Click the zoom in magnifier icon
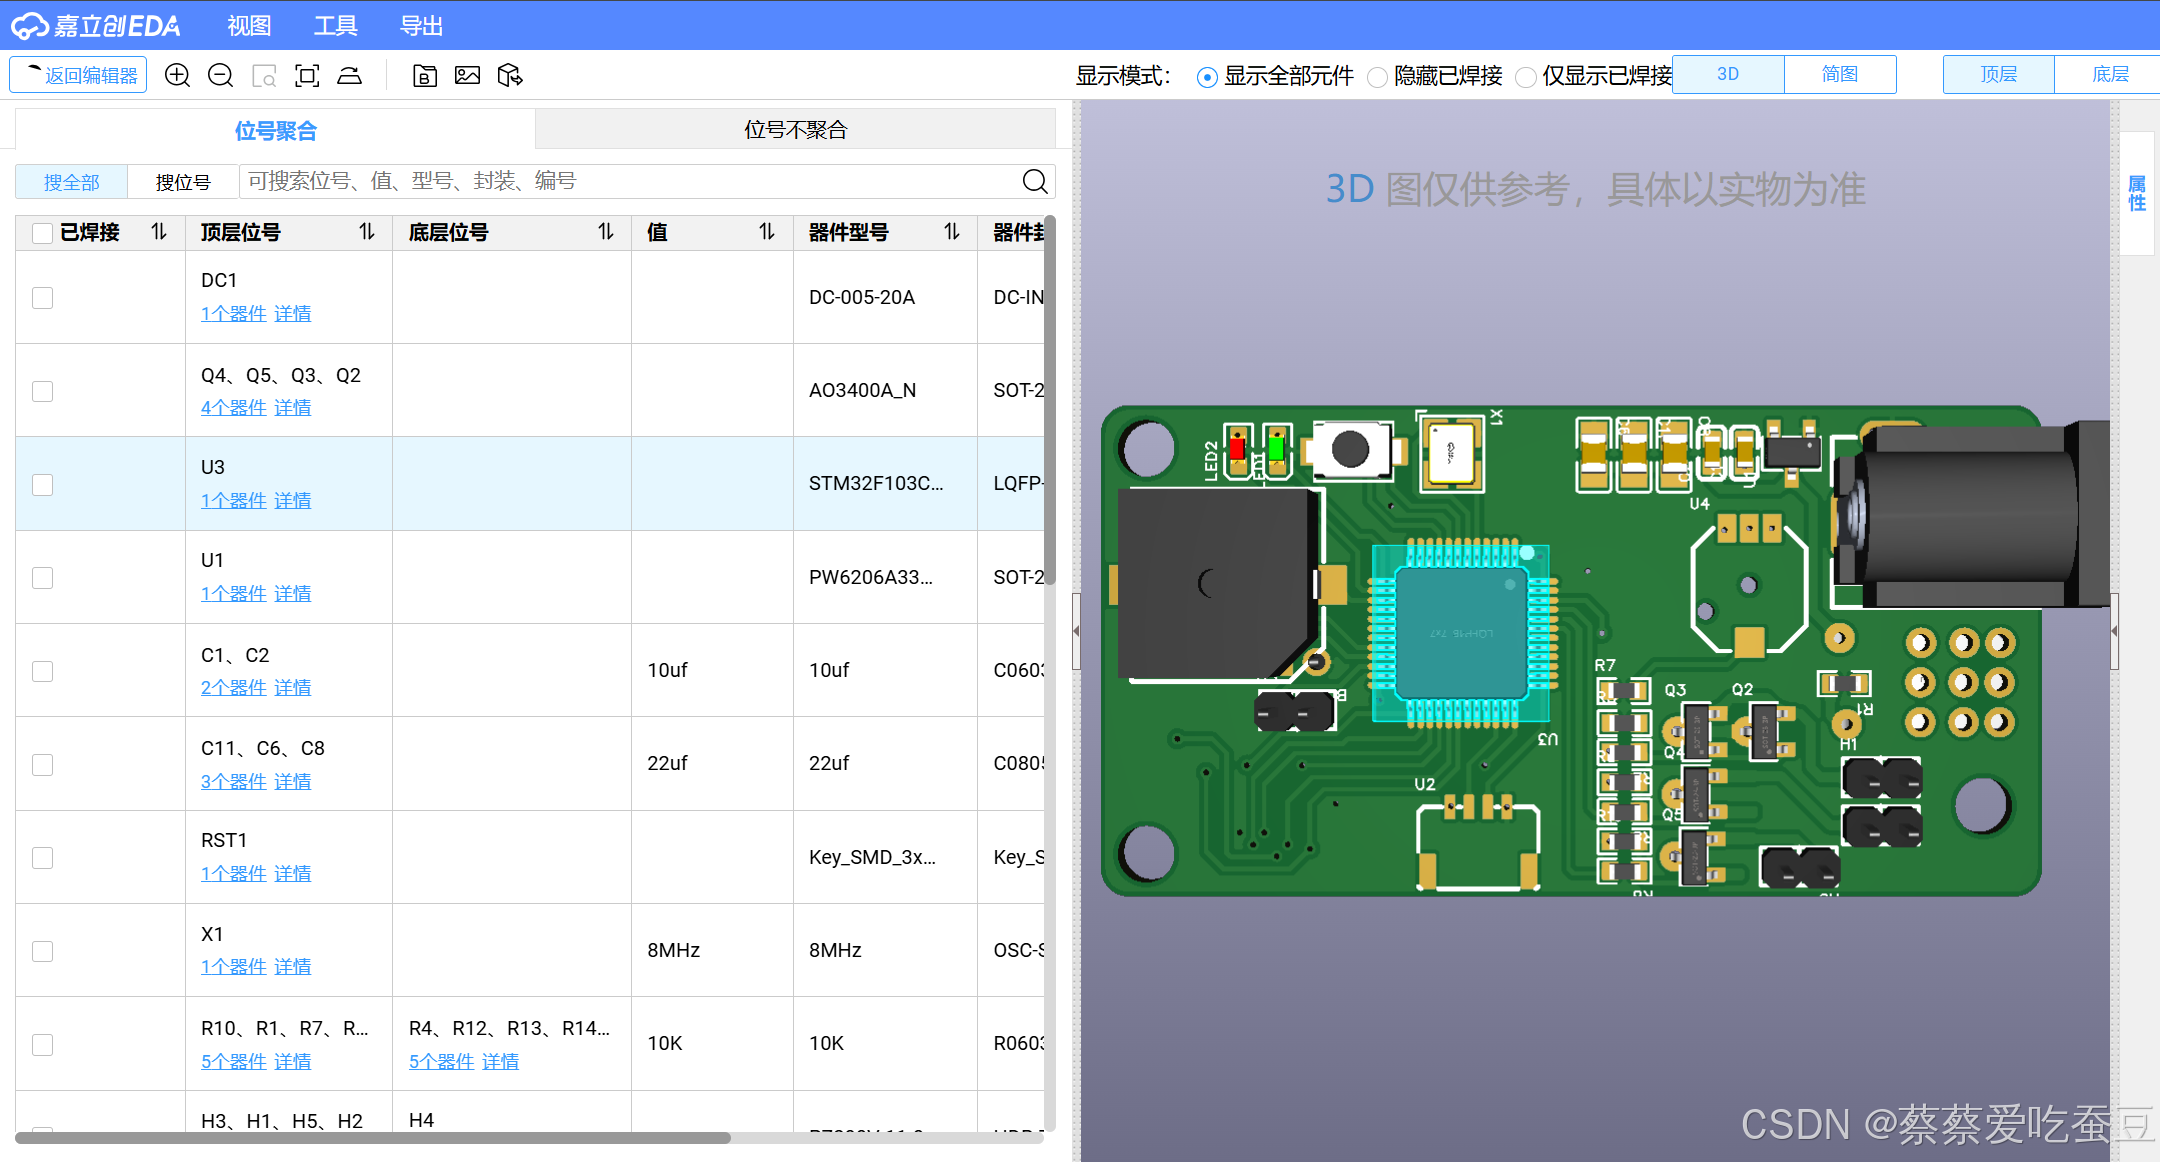The image size is (2160, 1162). [x=177, y=76]
